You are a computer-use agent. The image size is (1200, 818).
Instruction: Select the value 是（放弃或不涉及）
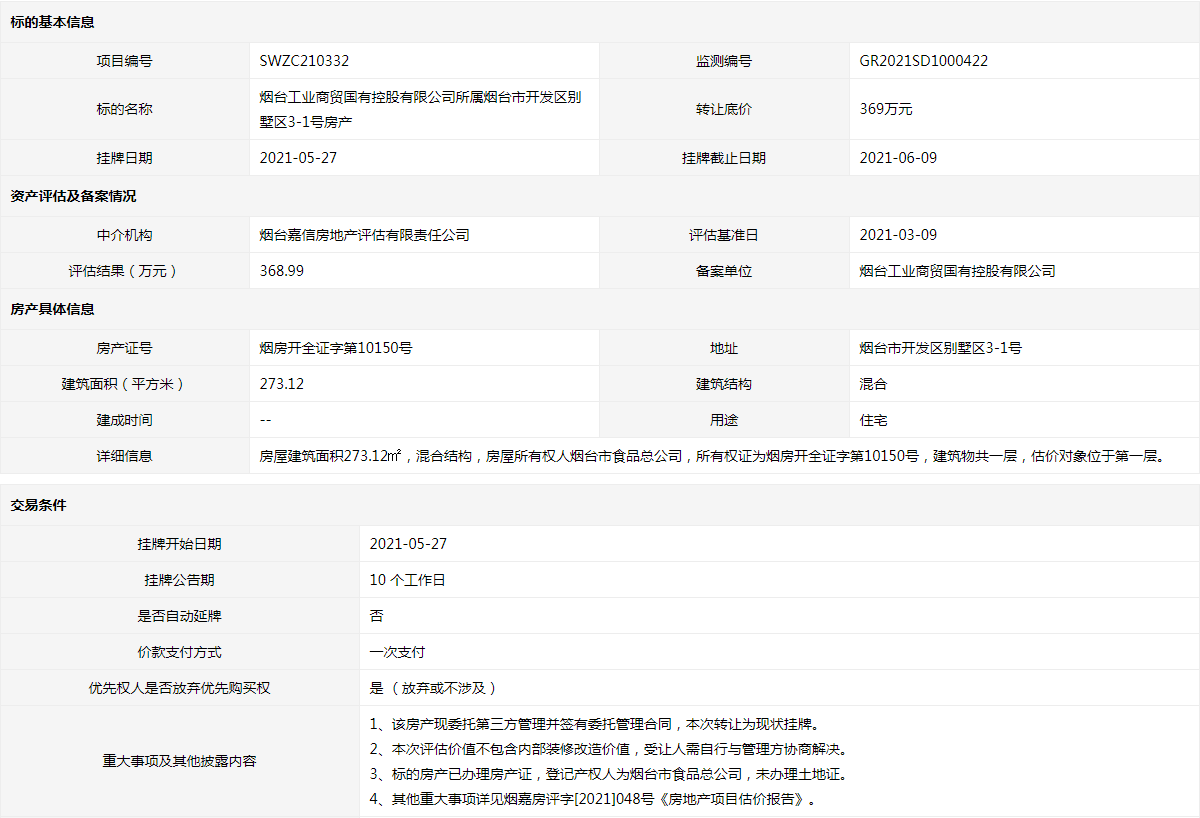click(433, 688)
